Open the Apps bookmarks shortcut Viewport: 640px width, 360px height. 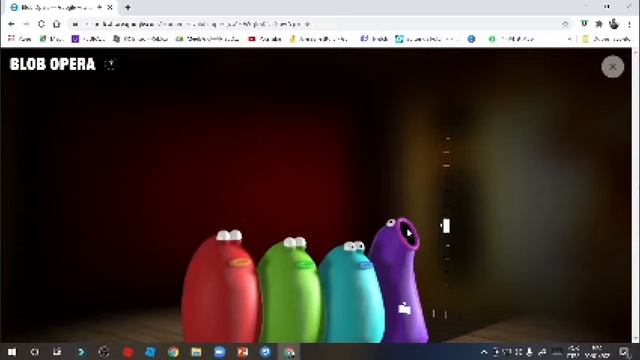[20, 39]
